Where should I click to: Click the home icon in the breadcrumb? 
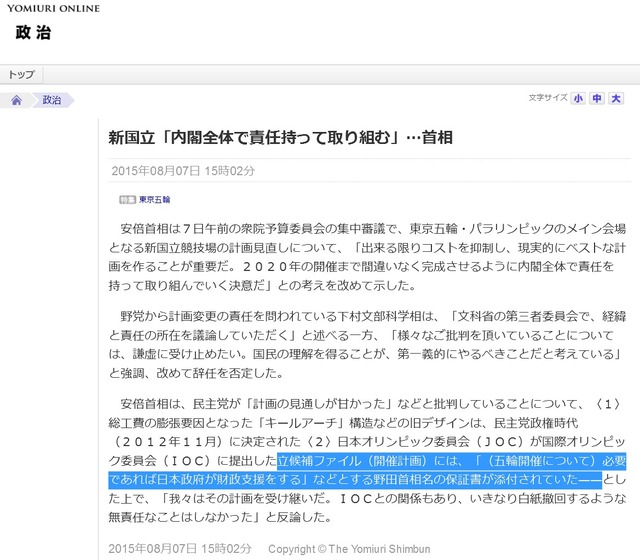pos(16,100)
